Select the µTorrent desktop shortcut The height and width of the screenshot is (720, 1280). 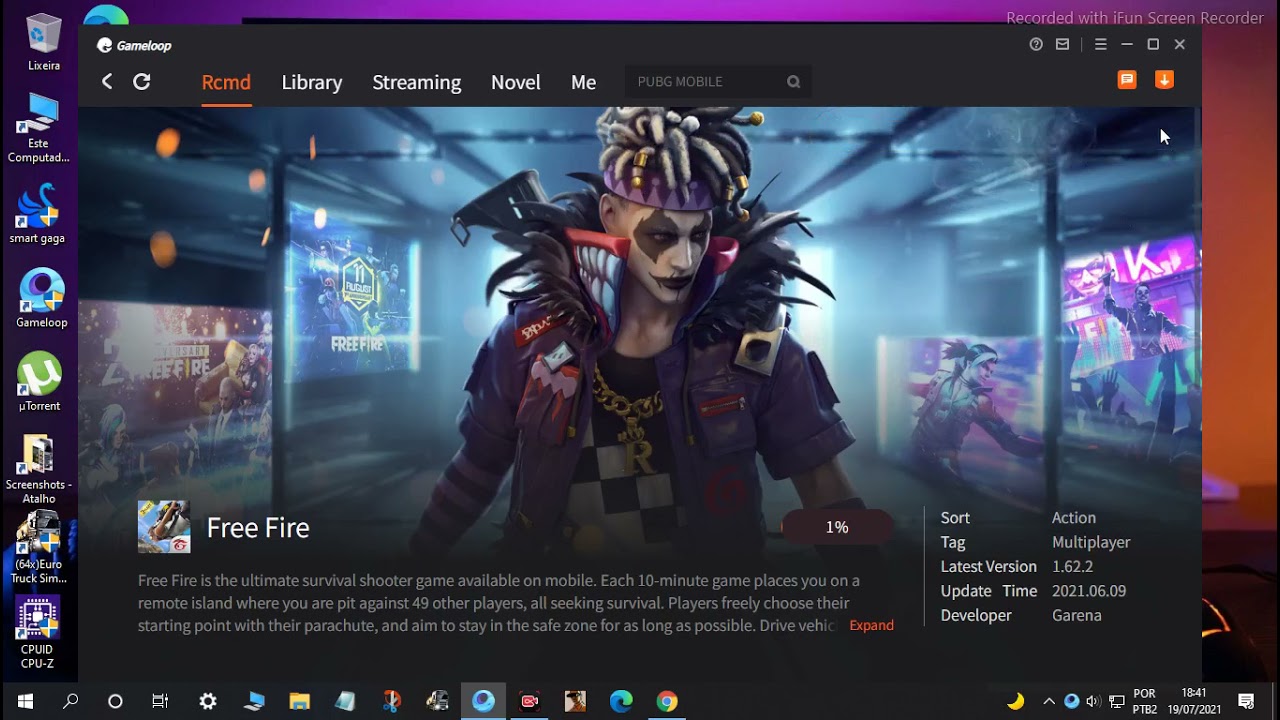pyautogui.click(x=40, y=382)
